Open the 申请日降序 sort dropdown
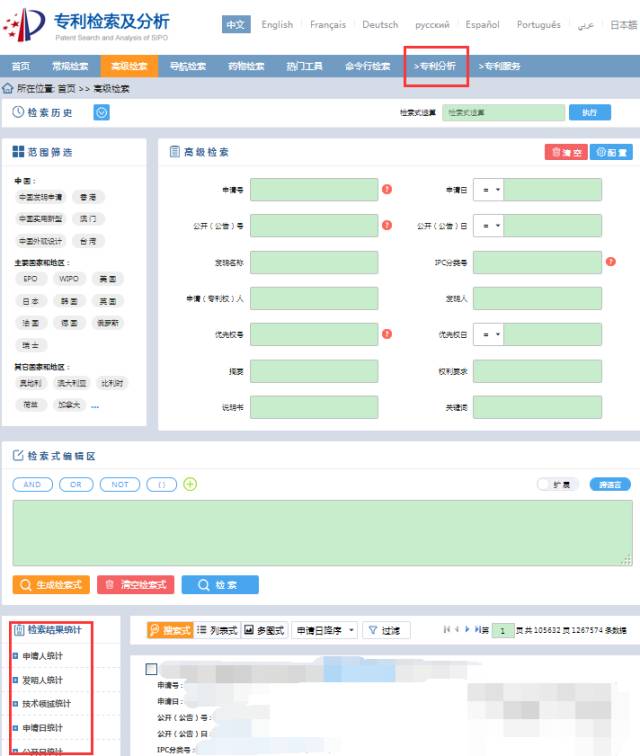 325,630
